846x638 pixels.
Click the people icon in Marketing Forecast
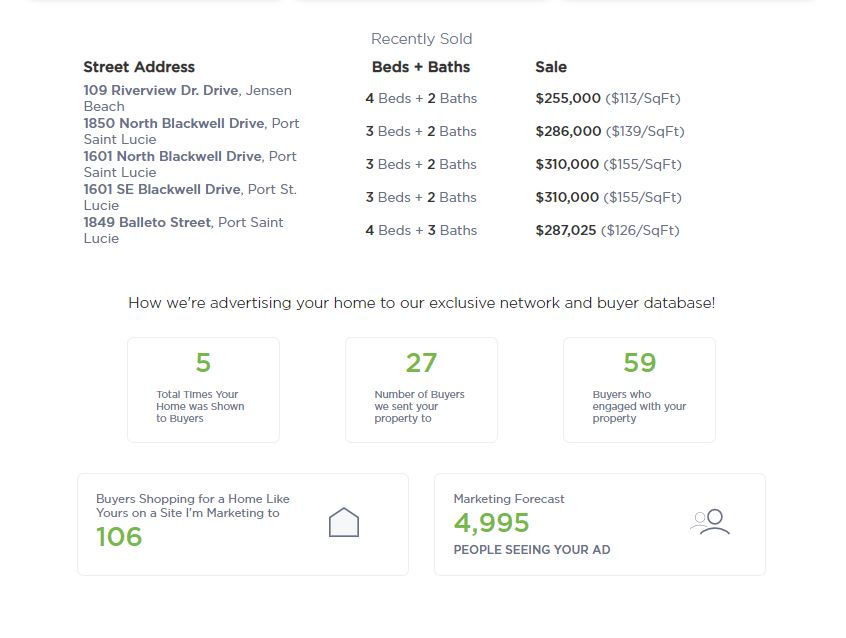click(x=709, y=522)
